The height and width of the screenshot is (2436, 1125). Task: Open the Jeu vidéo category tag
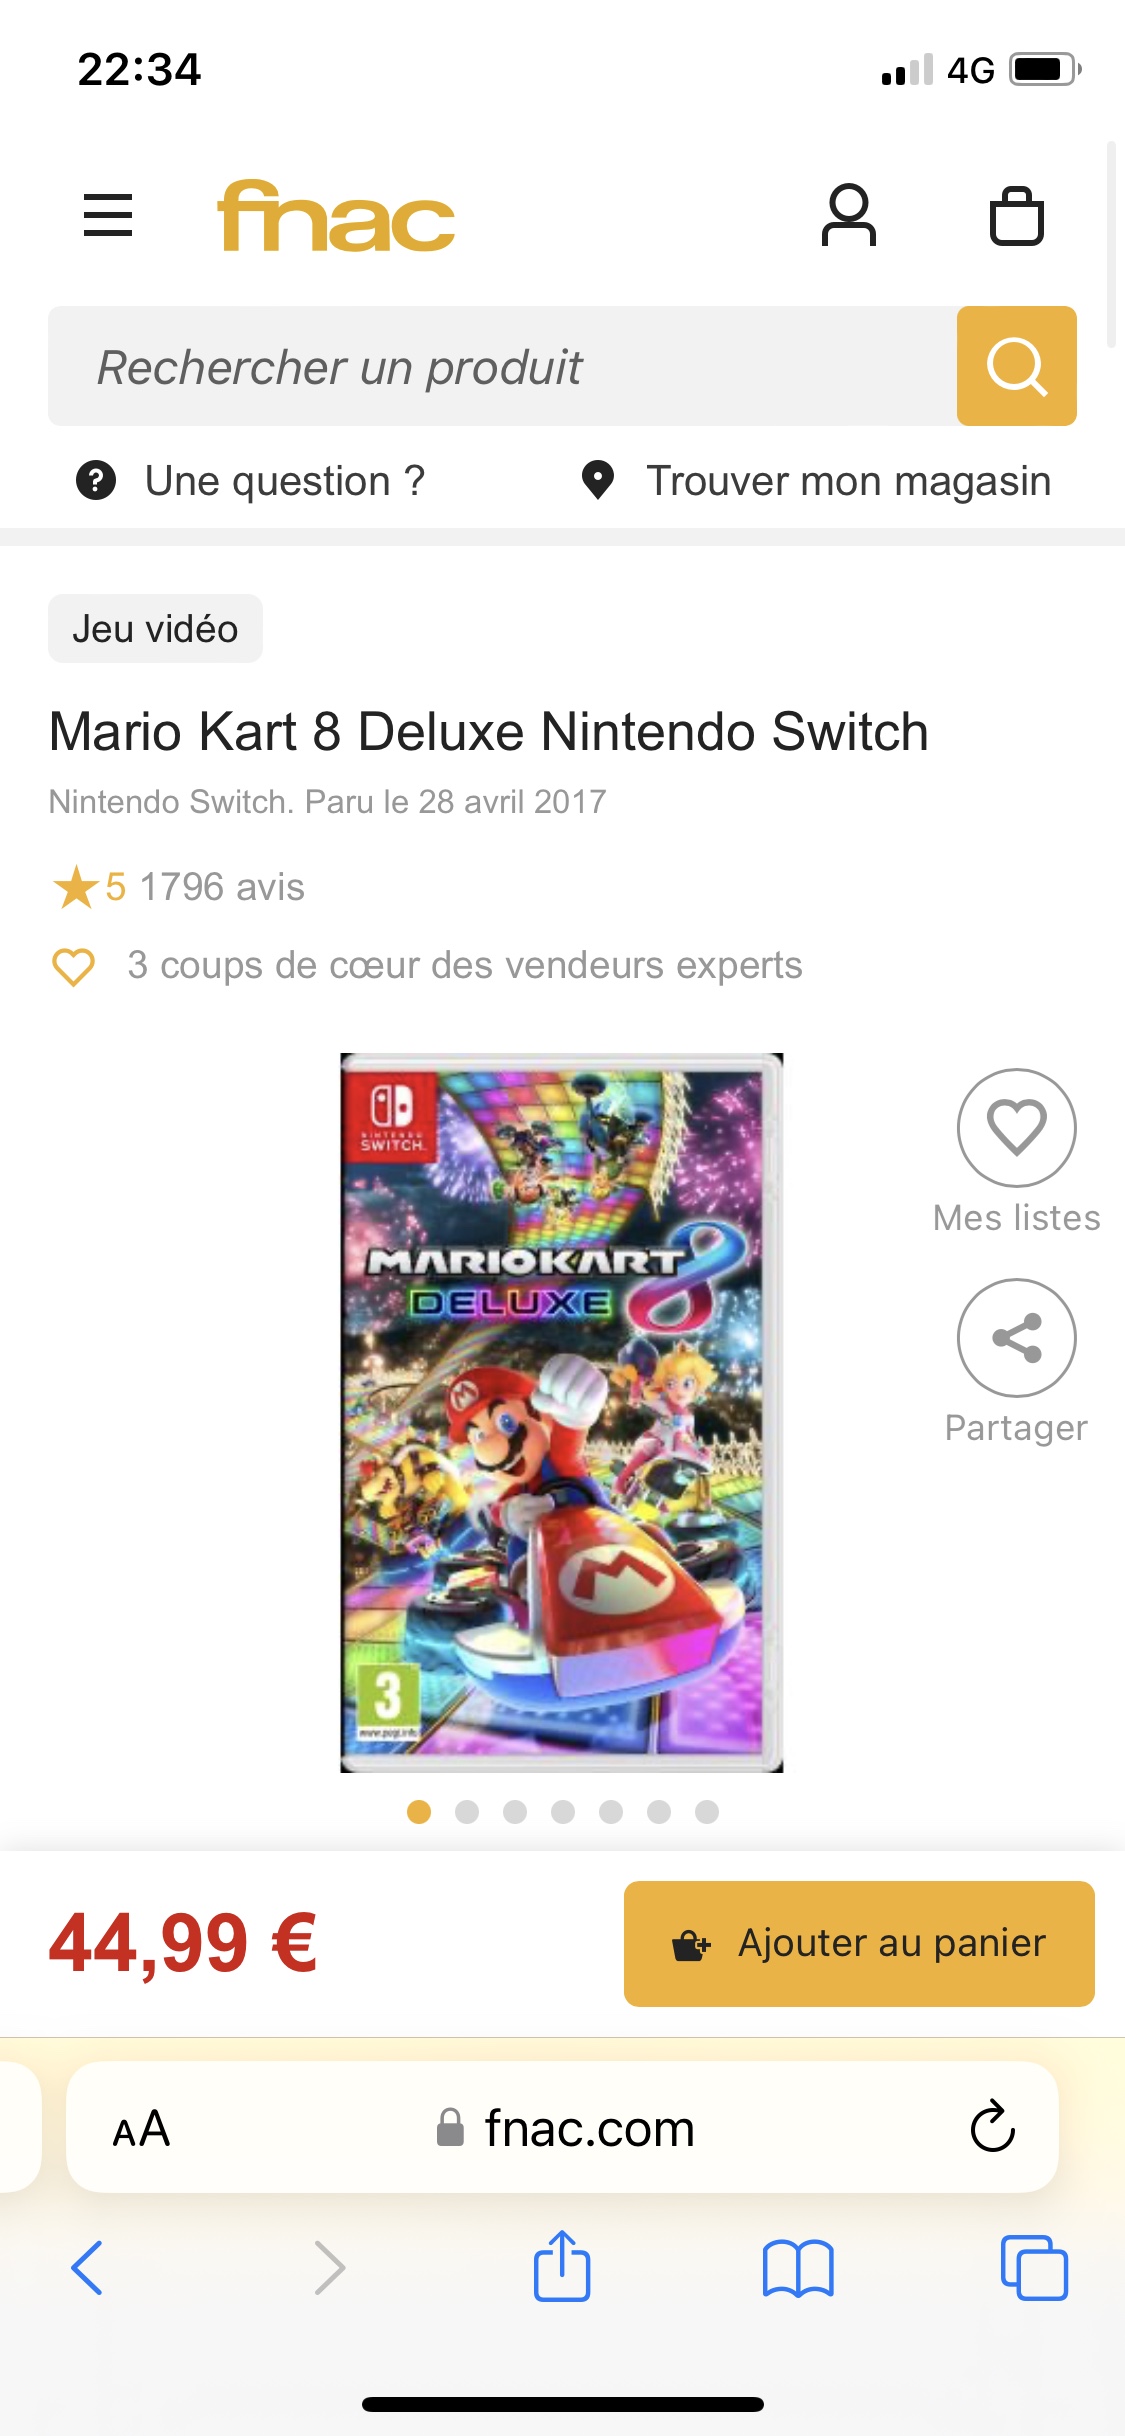pos(155,628)
